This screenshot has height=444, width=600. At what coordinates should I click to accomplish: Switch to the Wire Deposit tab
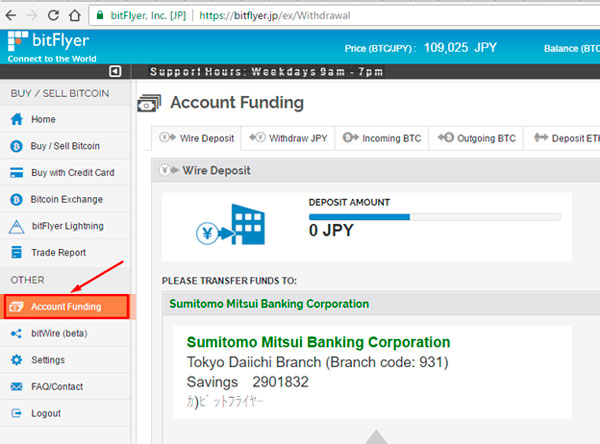tap(196, 138)
